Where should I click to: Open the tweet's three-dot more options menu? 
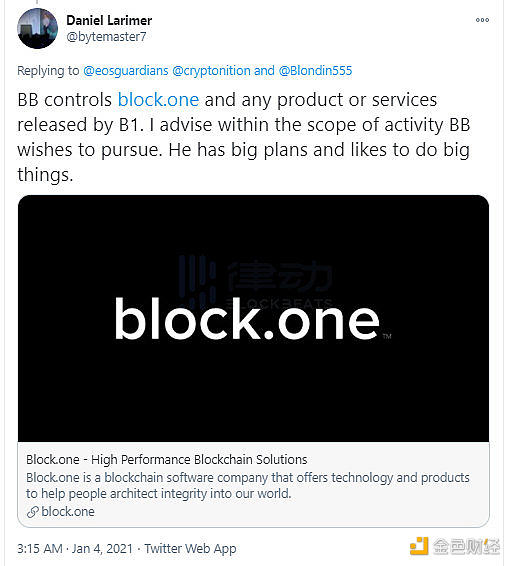point(482,20)
